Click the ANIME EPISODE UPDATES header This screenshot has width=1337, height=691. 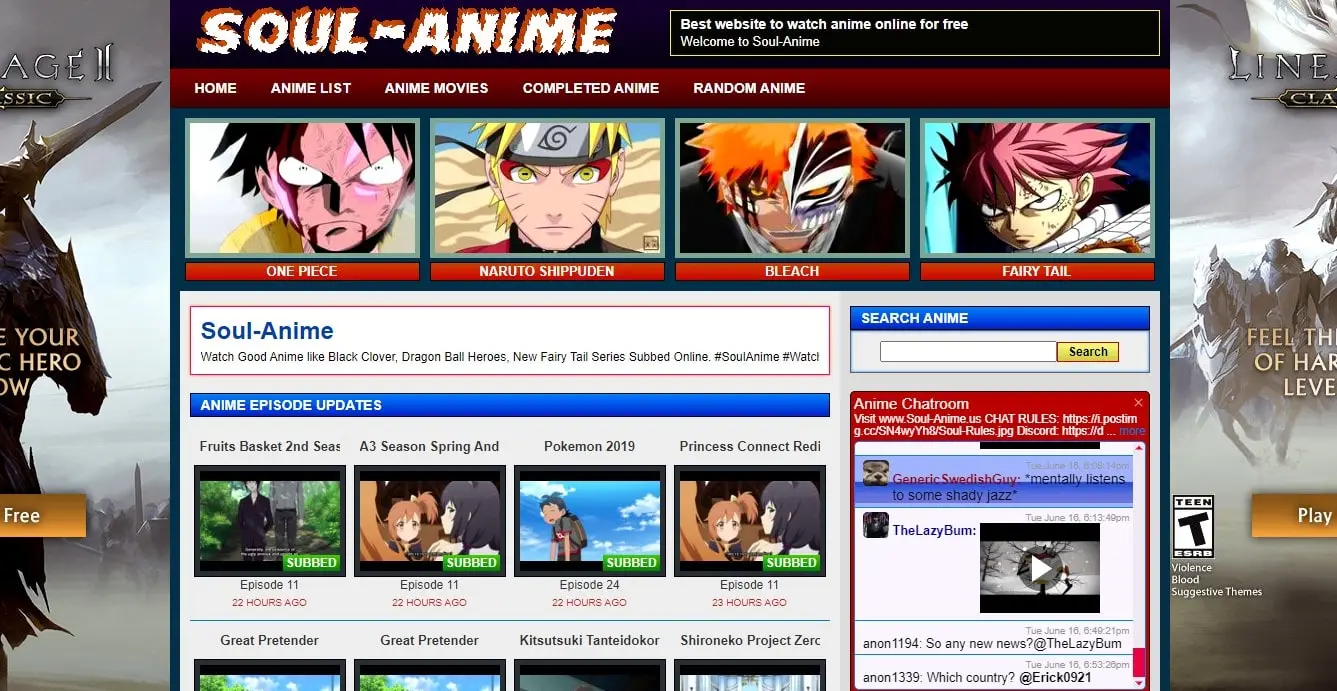click(510, 405)
